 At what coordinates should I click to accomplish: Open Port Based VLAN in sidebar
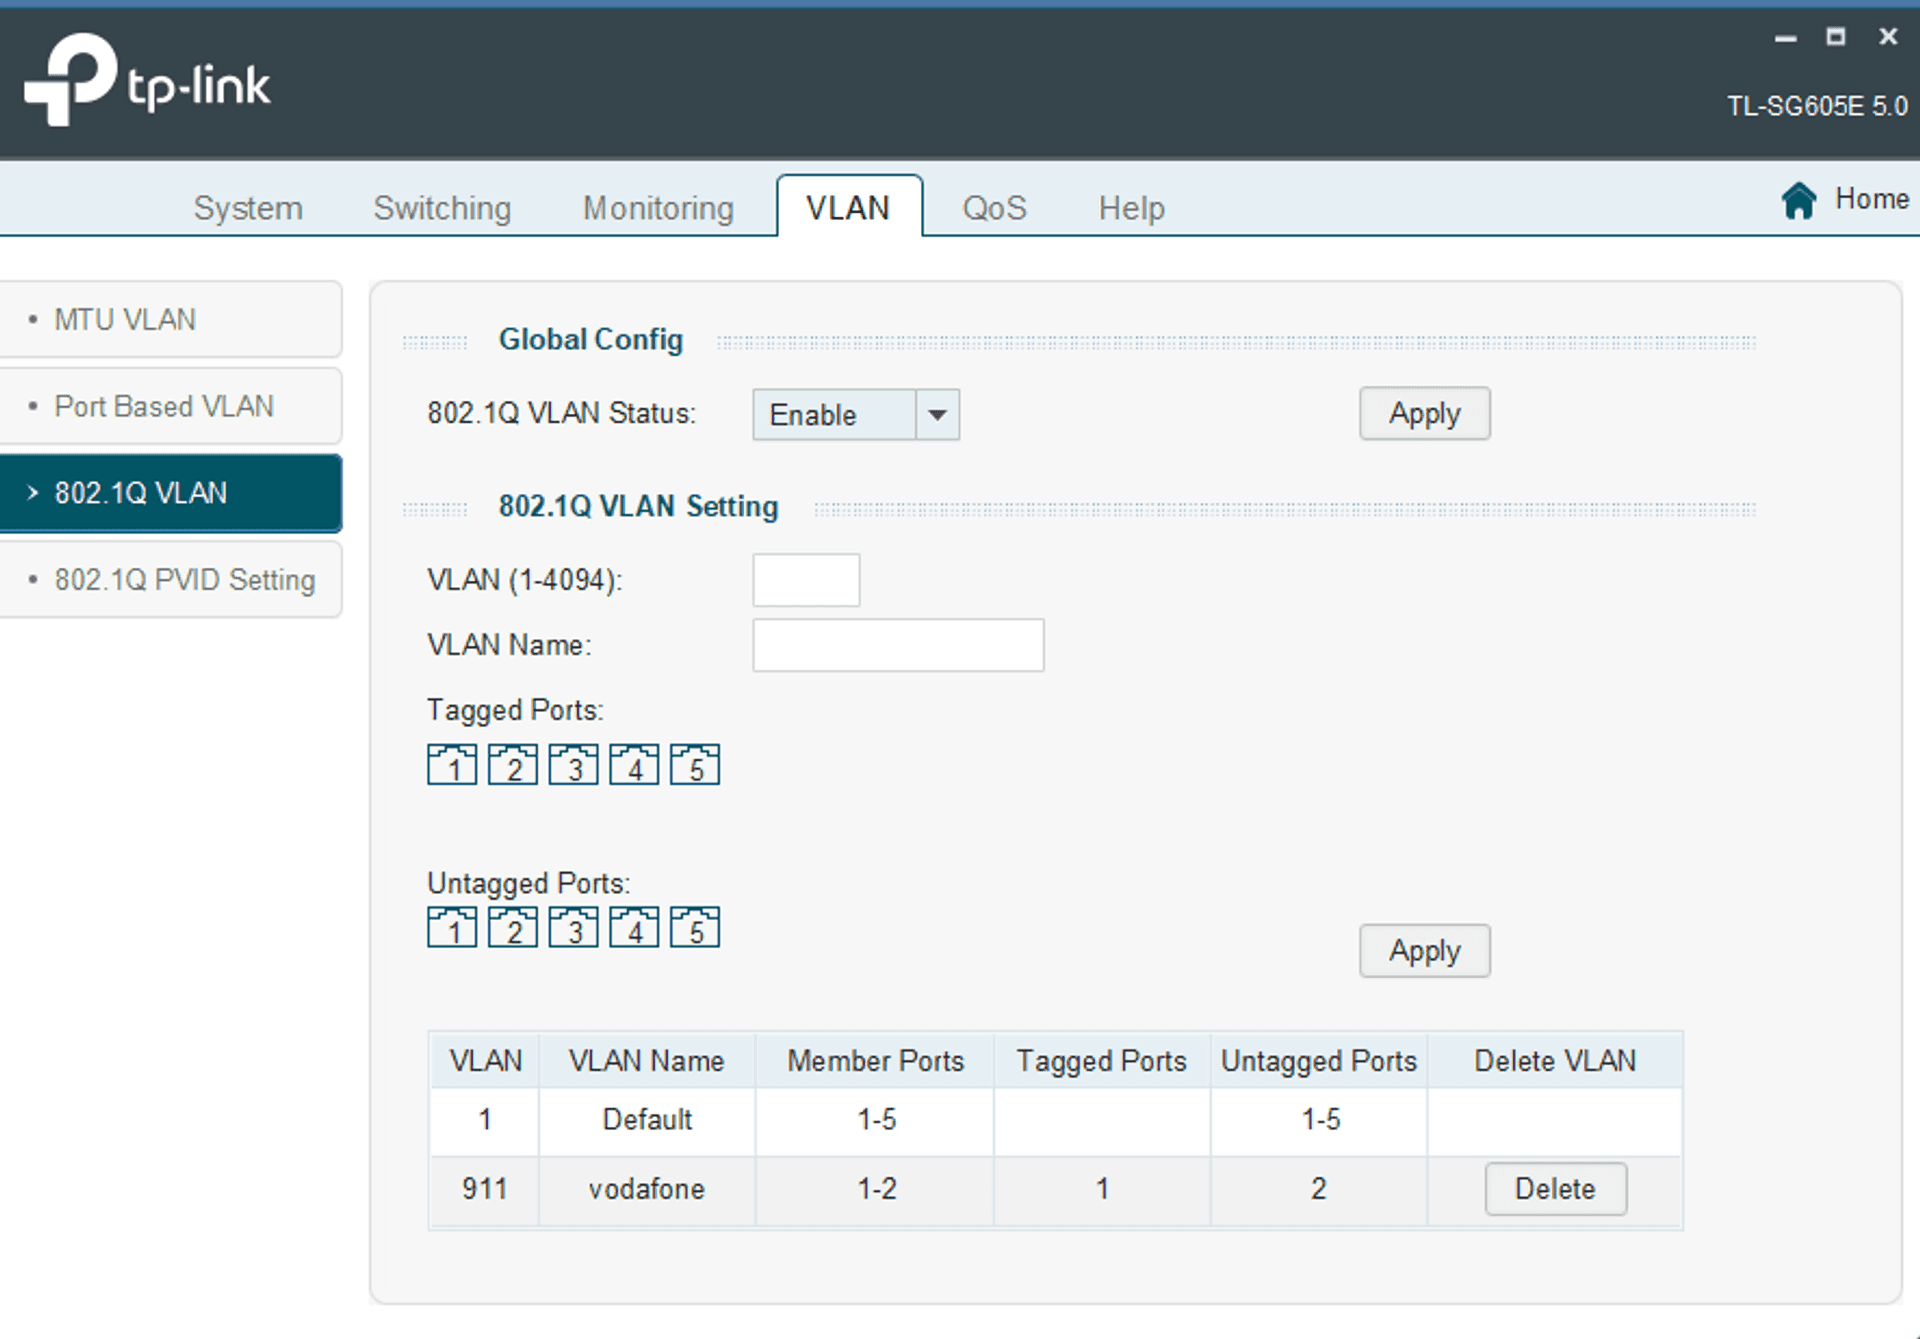[x=171, y=406]
